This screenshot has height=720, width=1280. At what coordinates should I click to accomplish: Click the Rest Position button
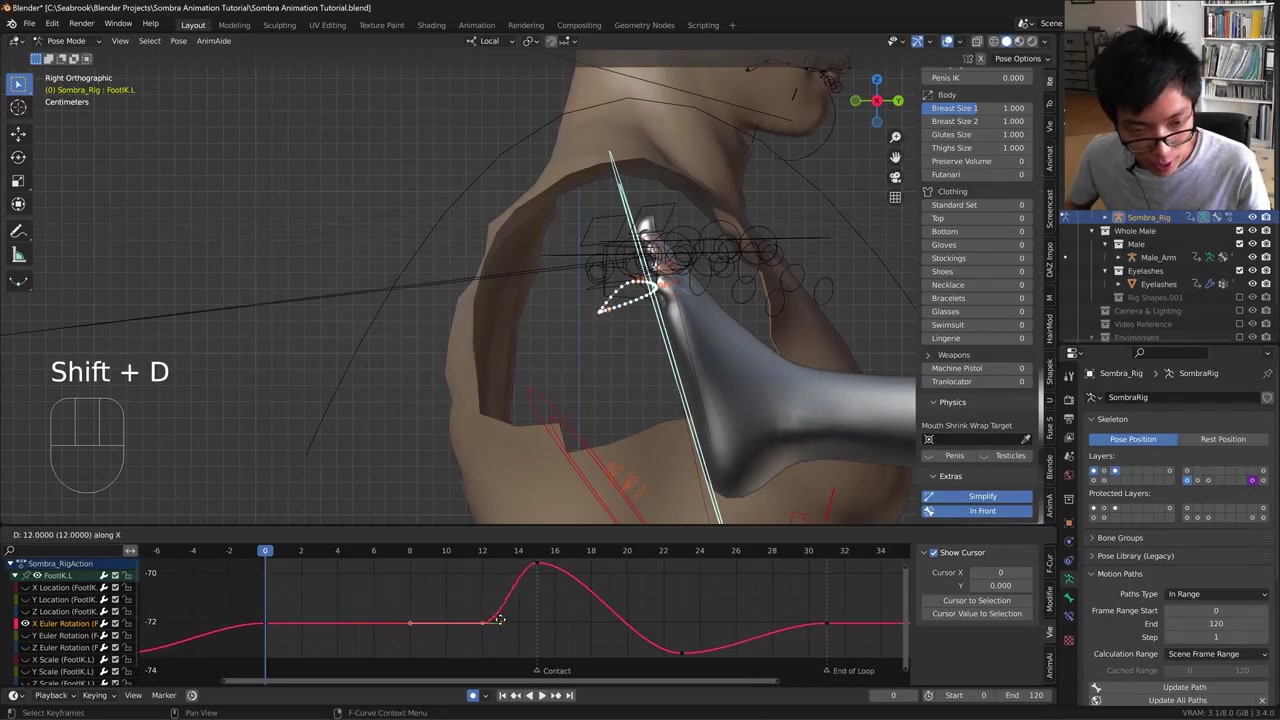click(x=1222, y=439)
